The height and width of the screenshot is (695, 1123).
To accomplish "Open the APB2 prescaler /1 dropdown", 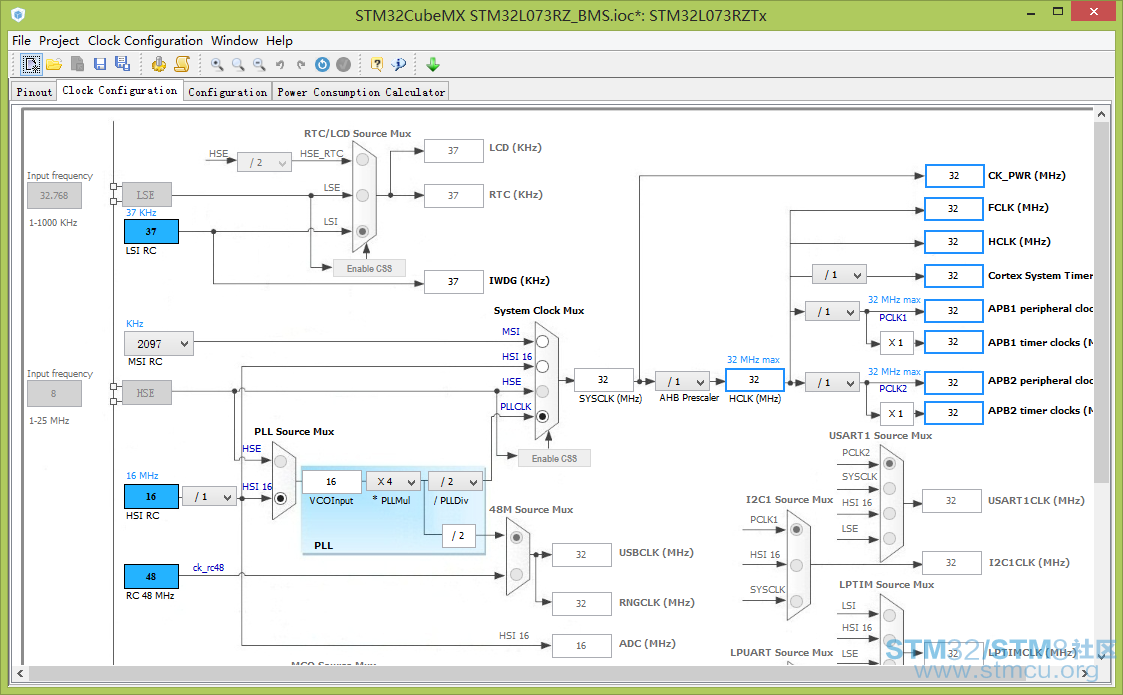I will click(x=832, y=383).
